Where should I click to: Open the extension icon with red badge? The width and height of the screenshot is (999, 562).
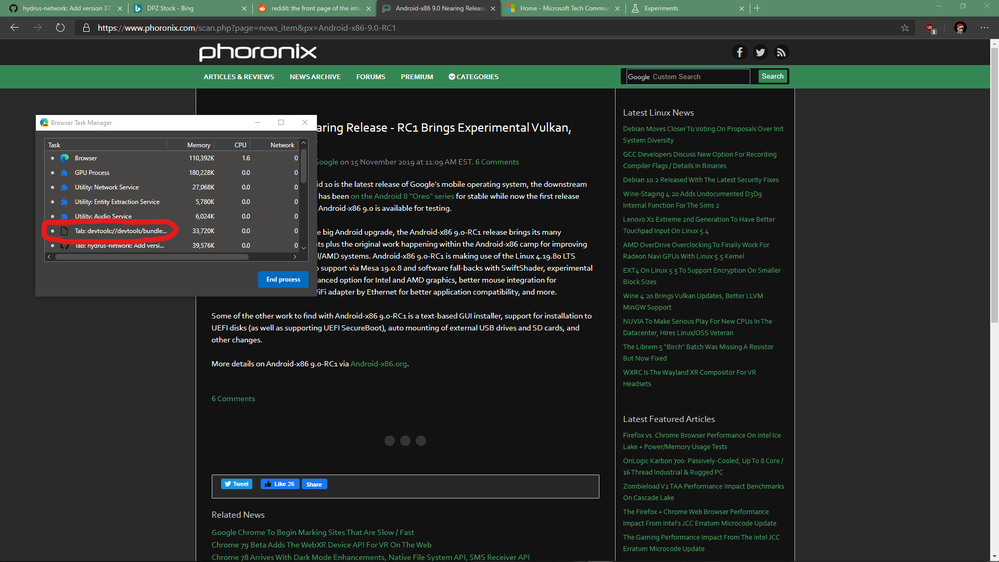931,28
